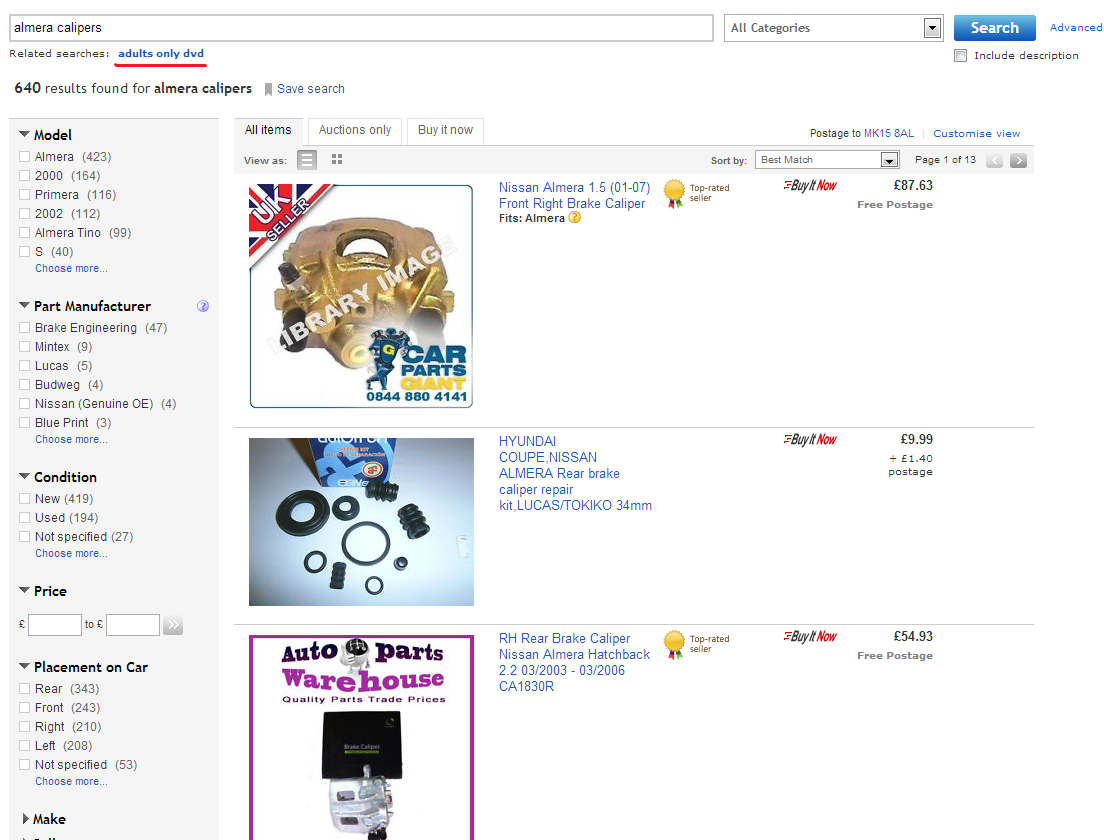
Task: Choose more Model options
Action: [71, 268]
